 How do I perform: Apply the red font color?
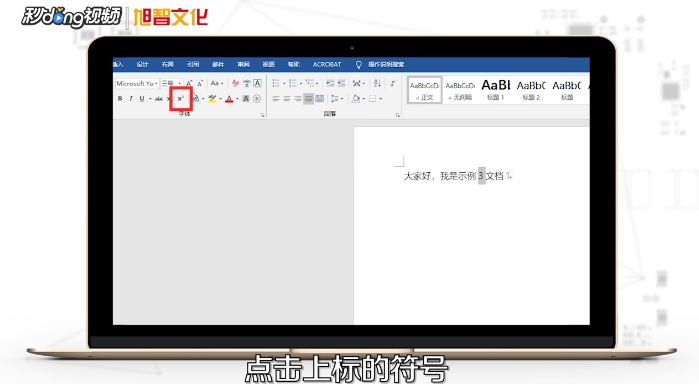pos(229,99)
